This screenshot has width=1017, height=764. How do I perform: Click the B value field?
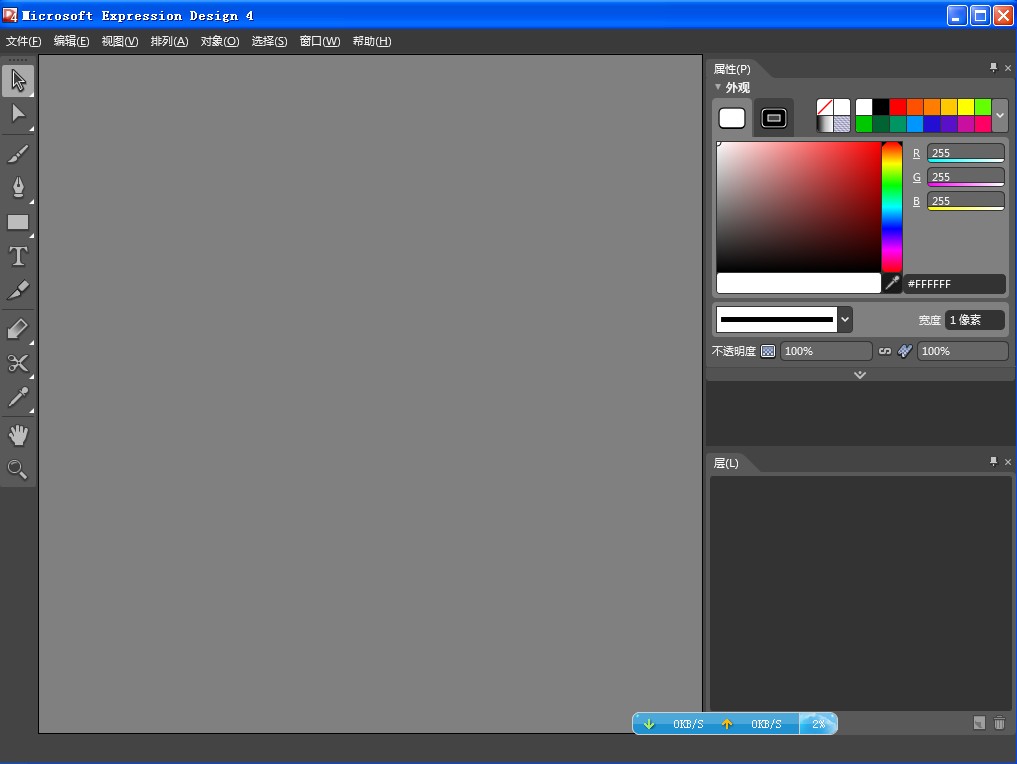(x=966, y=201)
